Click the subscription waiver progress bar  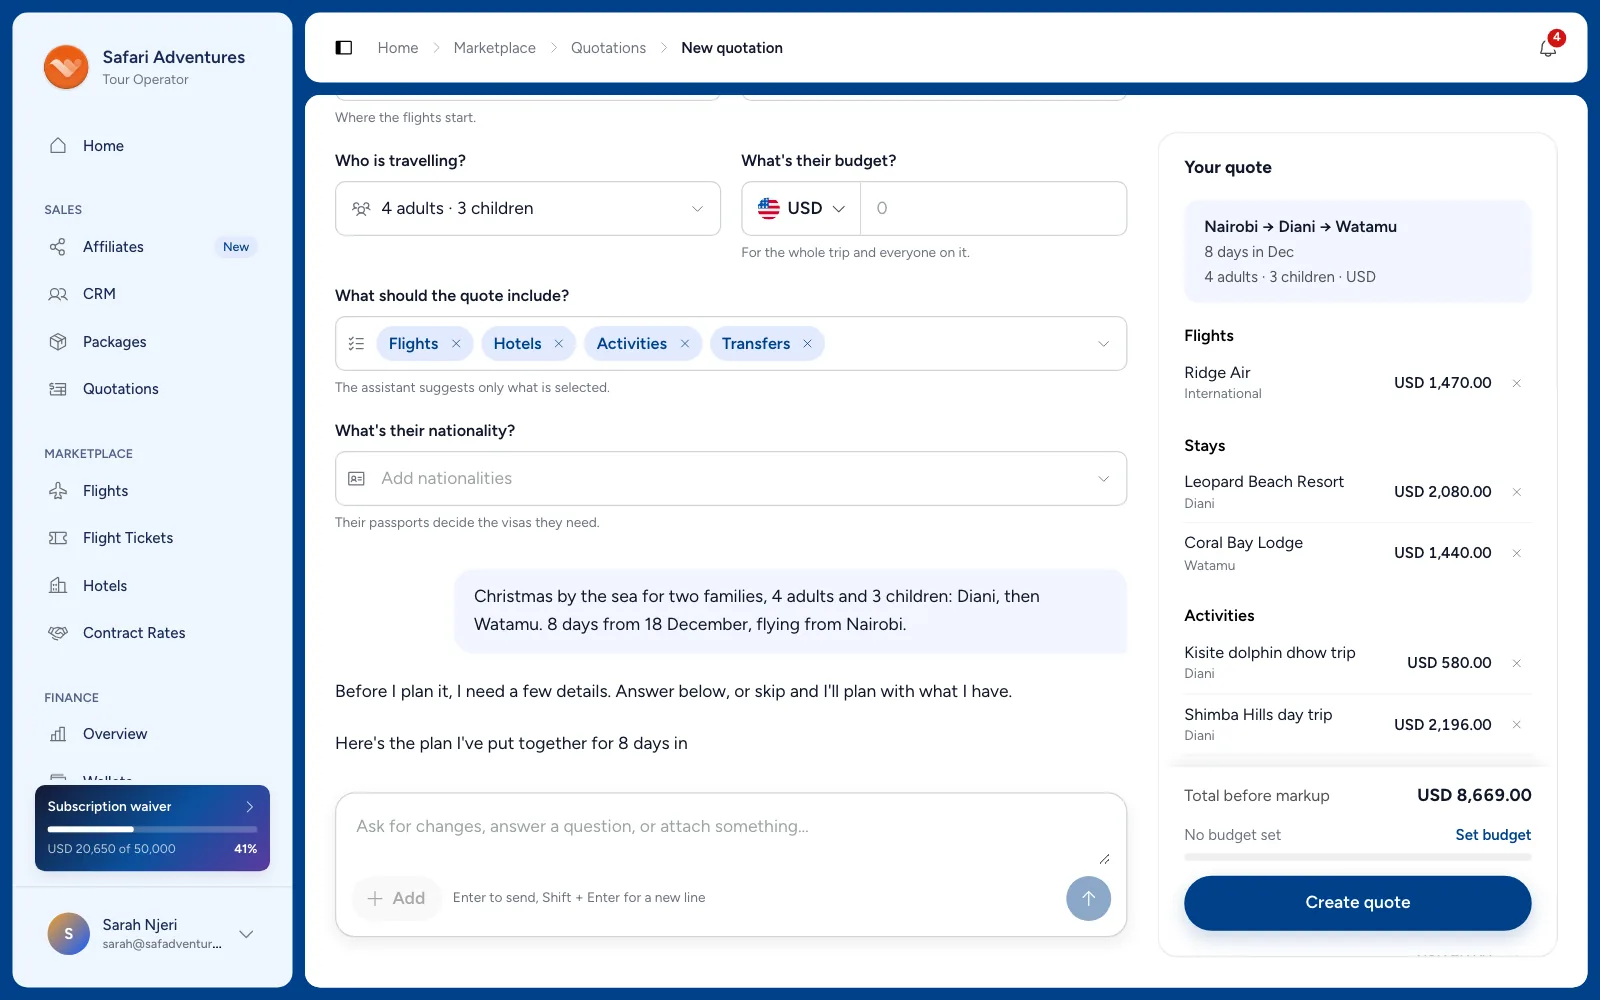click(x=152, y=829)
